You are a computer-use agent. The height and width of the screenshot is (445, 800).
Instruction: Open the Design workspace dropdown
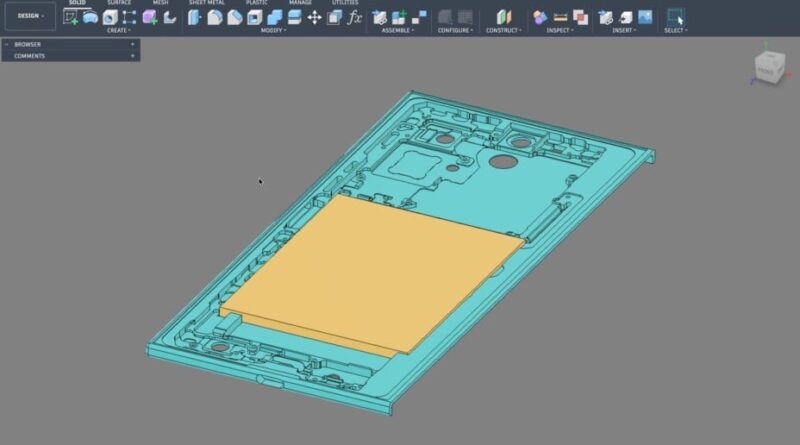pyautogui.click(x=29, y=16)
